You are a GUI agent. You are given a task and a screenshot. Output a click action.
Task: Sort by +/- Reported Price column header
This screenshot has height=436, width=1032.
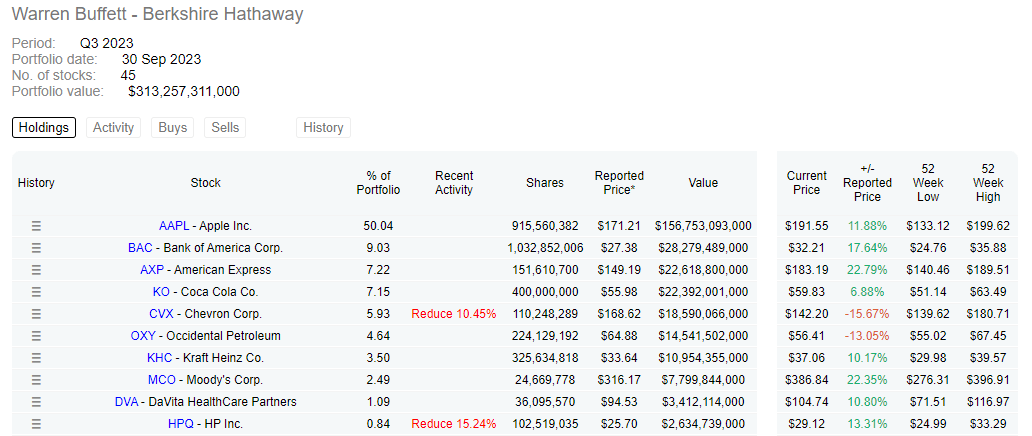pos(867,183)
